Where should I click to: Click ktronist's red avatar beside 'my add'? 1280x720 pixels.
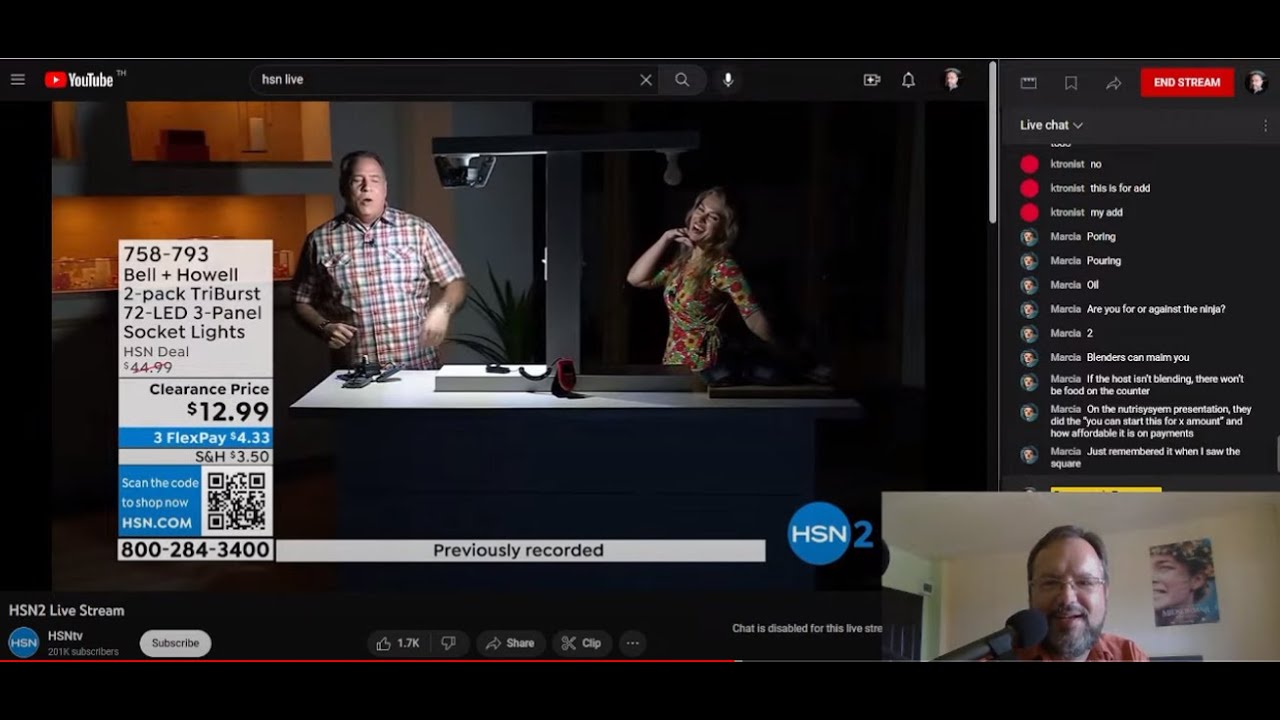(x=1029, y=213)
